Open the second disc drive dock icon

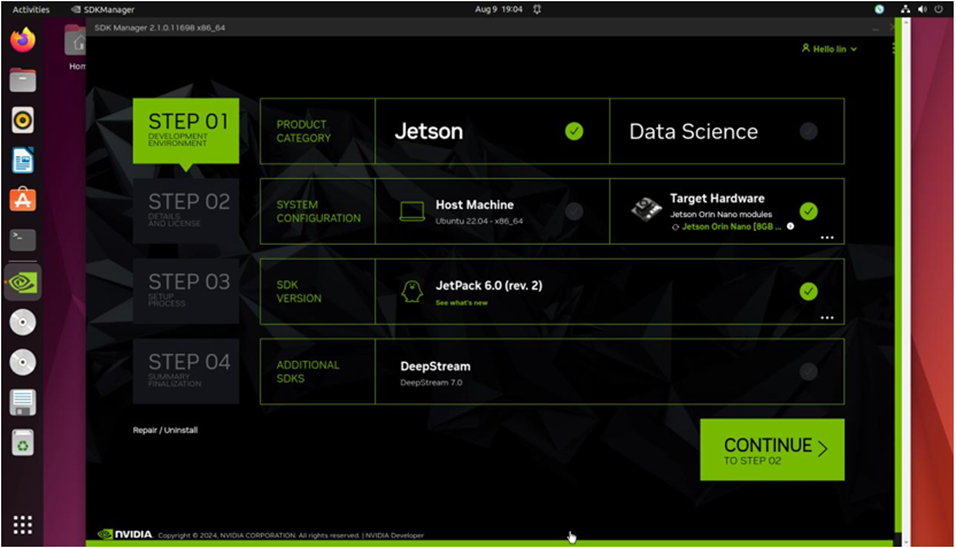click(23, 363)
